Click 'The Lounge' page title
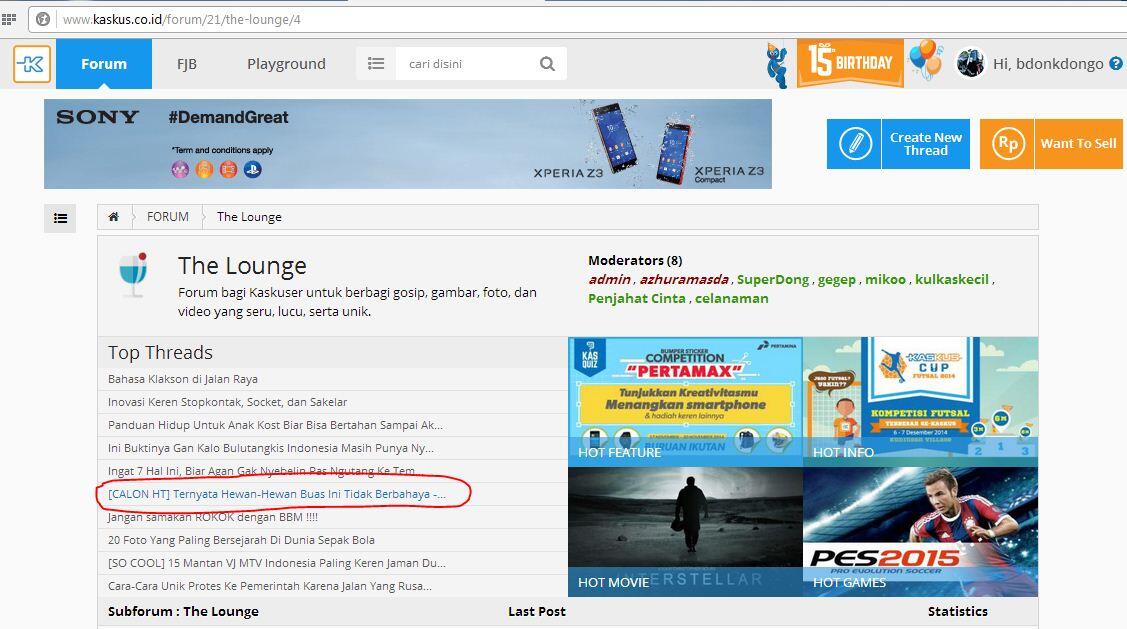Viewport: 1127px width, 629px height. click(x=242, y=265)
